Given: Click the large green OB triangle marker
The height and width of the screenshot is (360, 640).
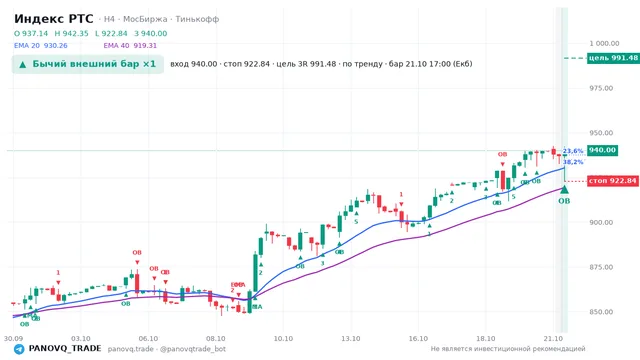Looking at the screenshot, I should (564, 190).
